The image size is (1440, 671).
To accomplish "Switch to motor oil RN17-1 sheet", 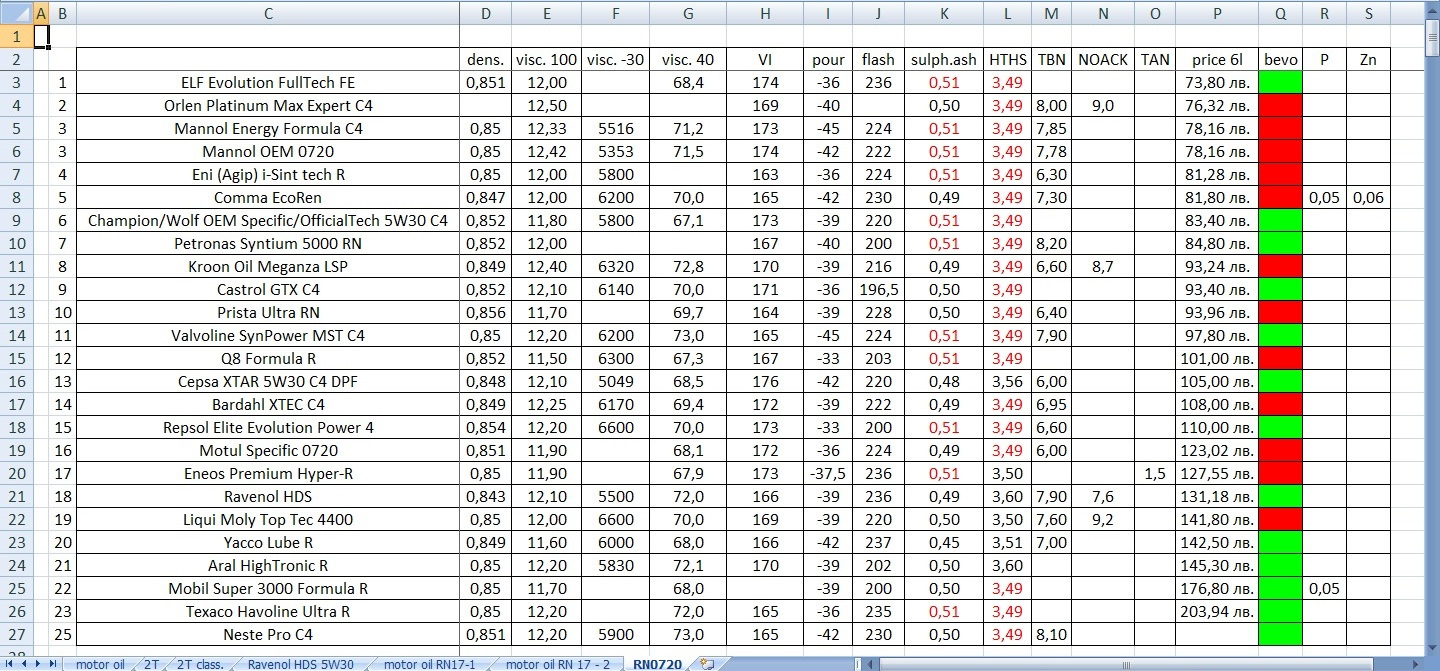I will click(429, 663).
